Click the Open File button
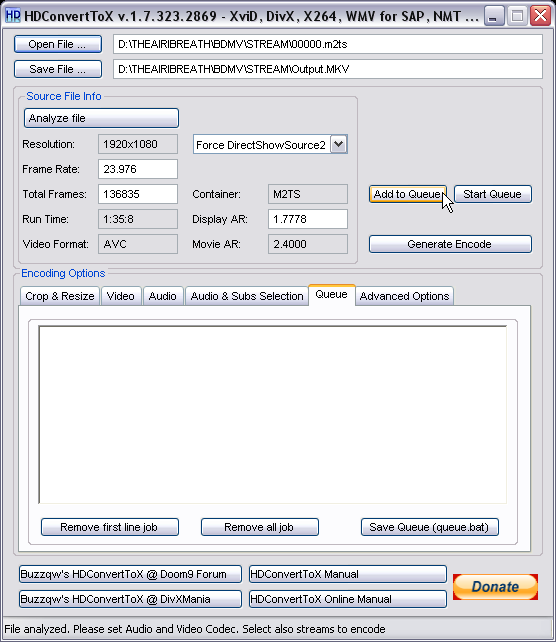Image resolution: width=556 pixels, height=642 pixels. tap(58, 44)
